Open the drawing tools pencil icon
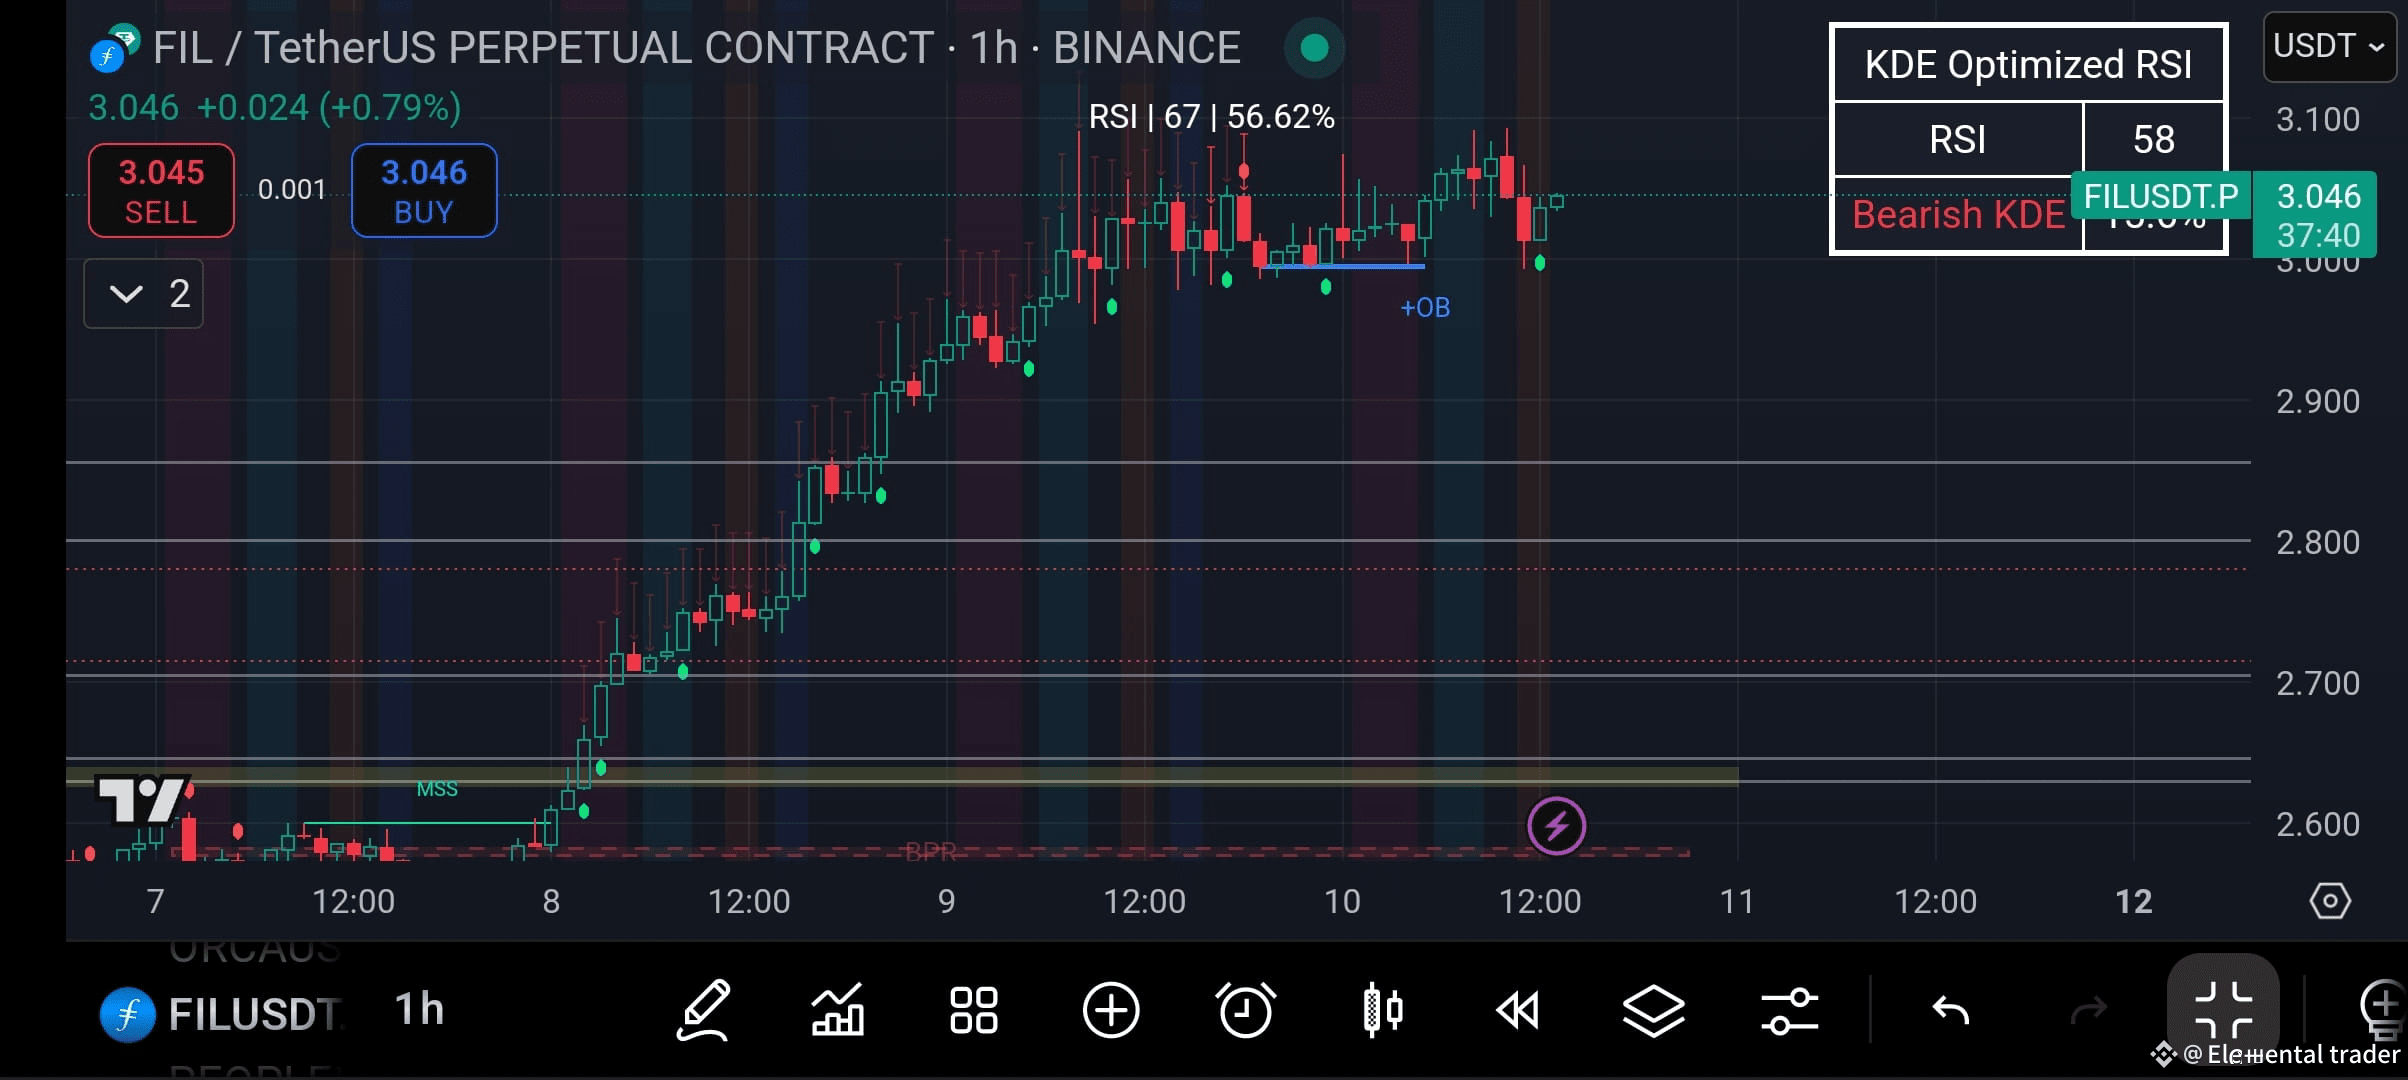The width and height of the screenshot is (2408, 1080). tap(704, 1011)
